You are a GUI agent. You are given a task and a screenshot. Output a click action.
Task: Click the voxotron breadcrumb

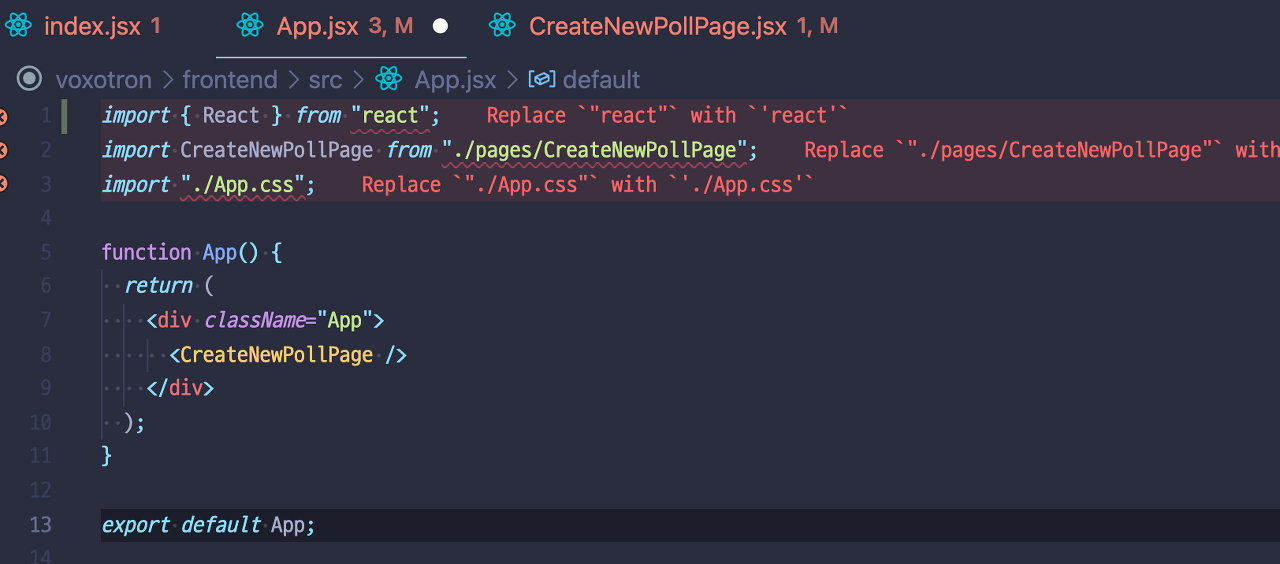(103, 80)
